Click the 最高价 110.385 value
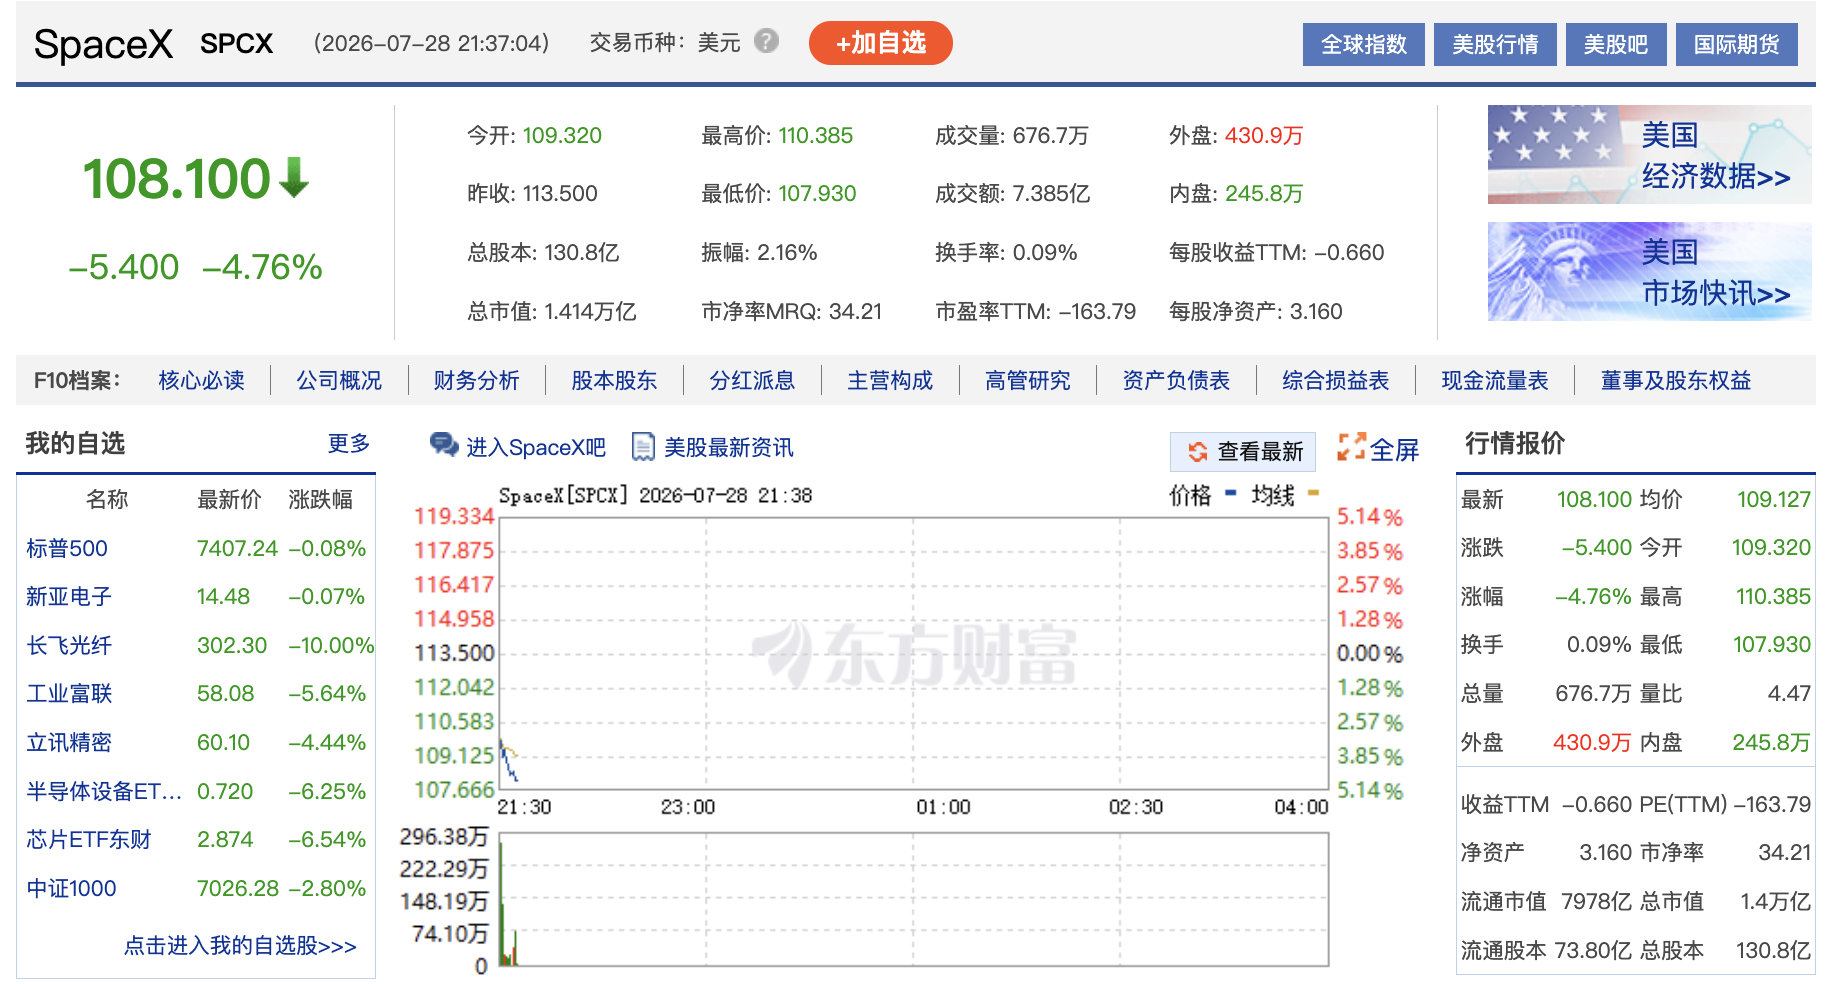The height and width of the screenshot is (984, 1832). (815, 135)
